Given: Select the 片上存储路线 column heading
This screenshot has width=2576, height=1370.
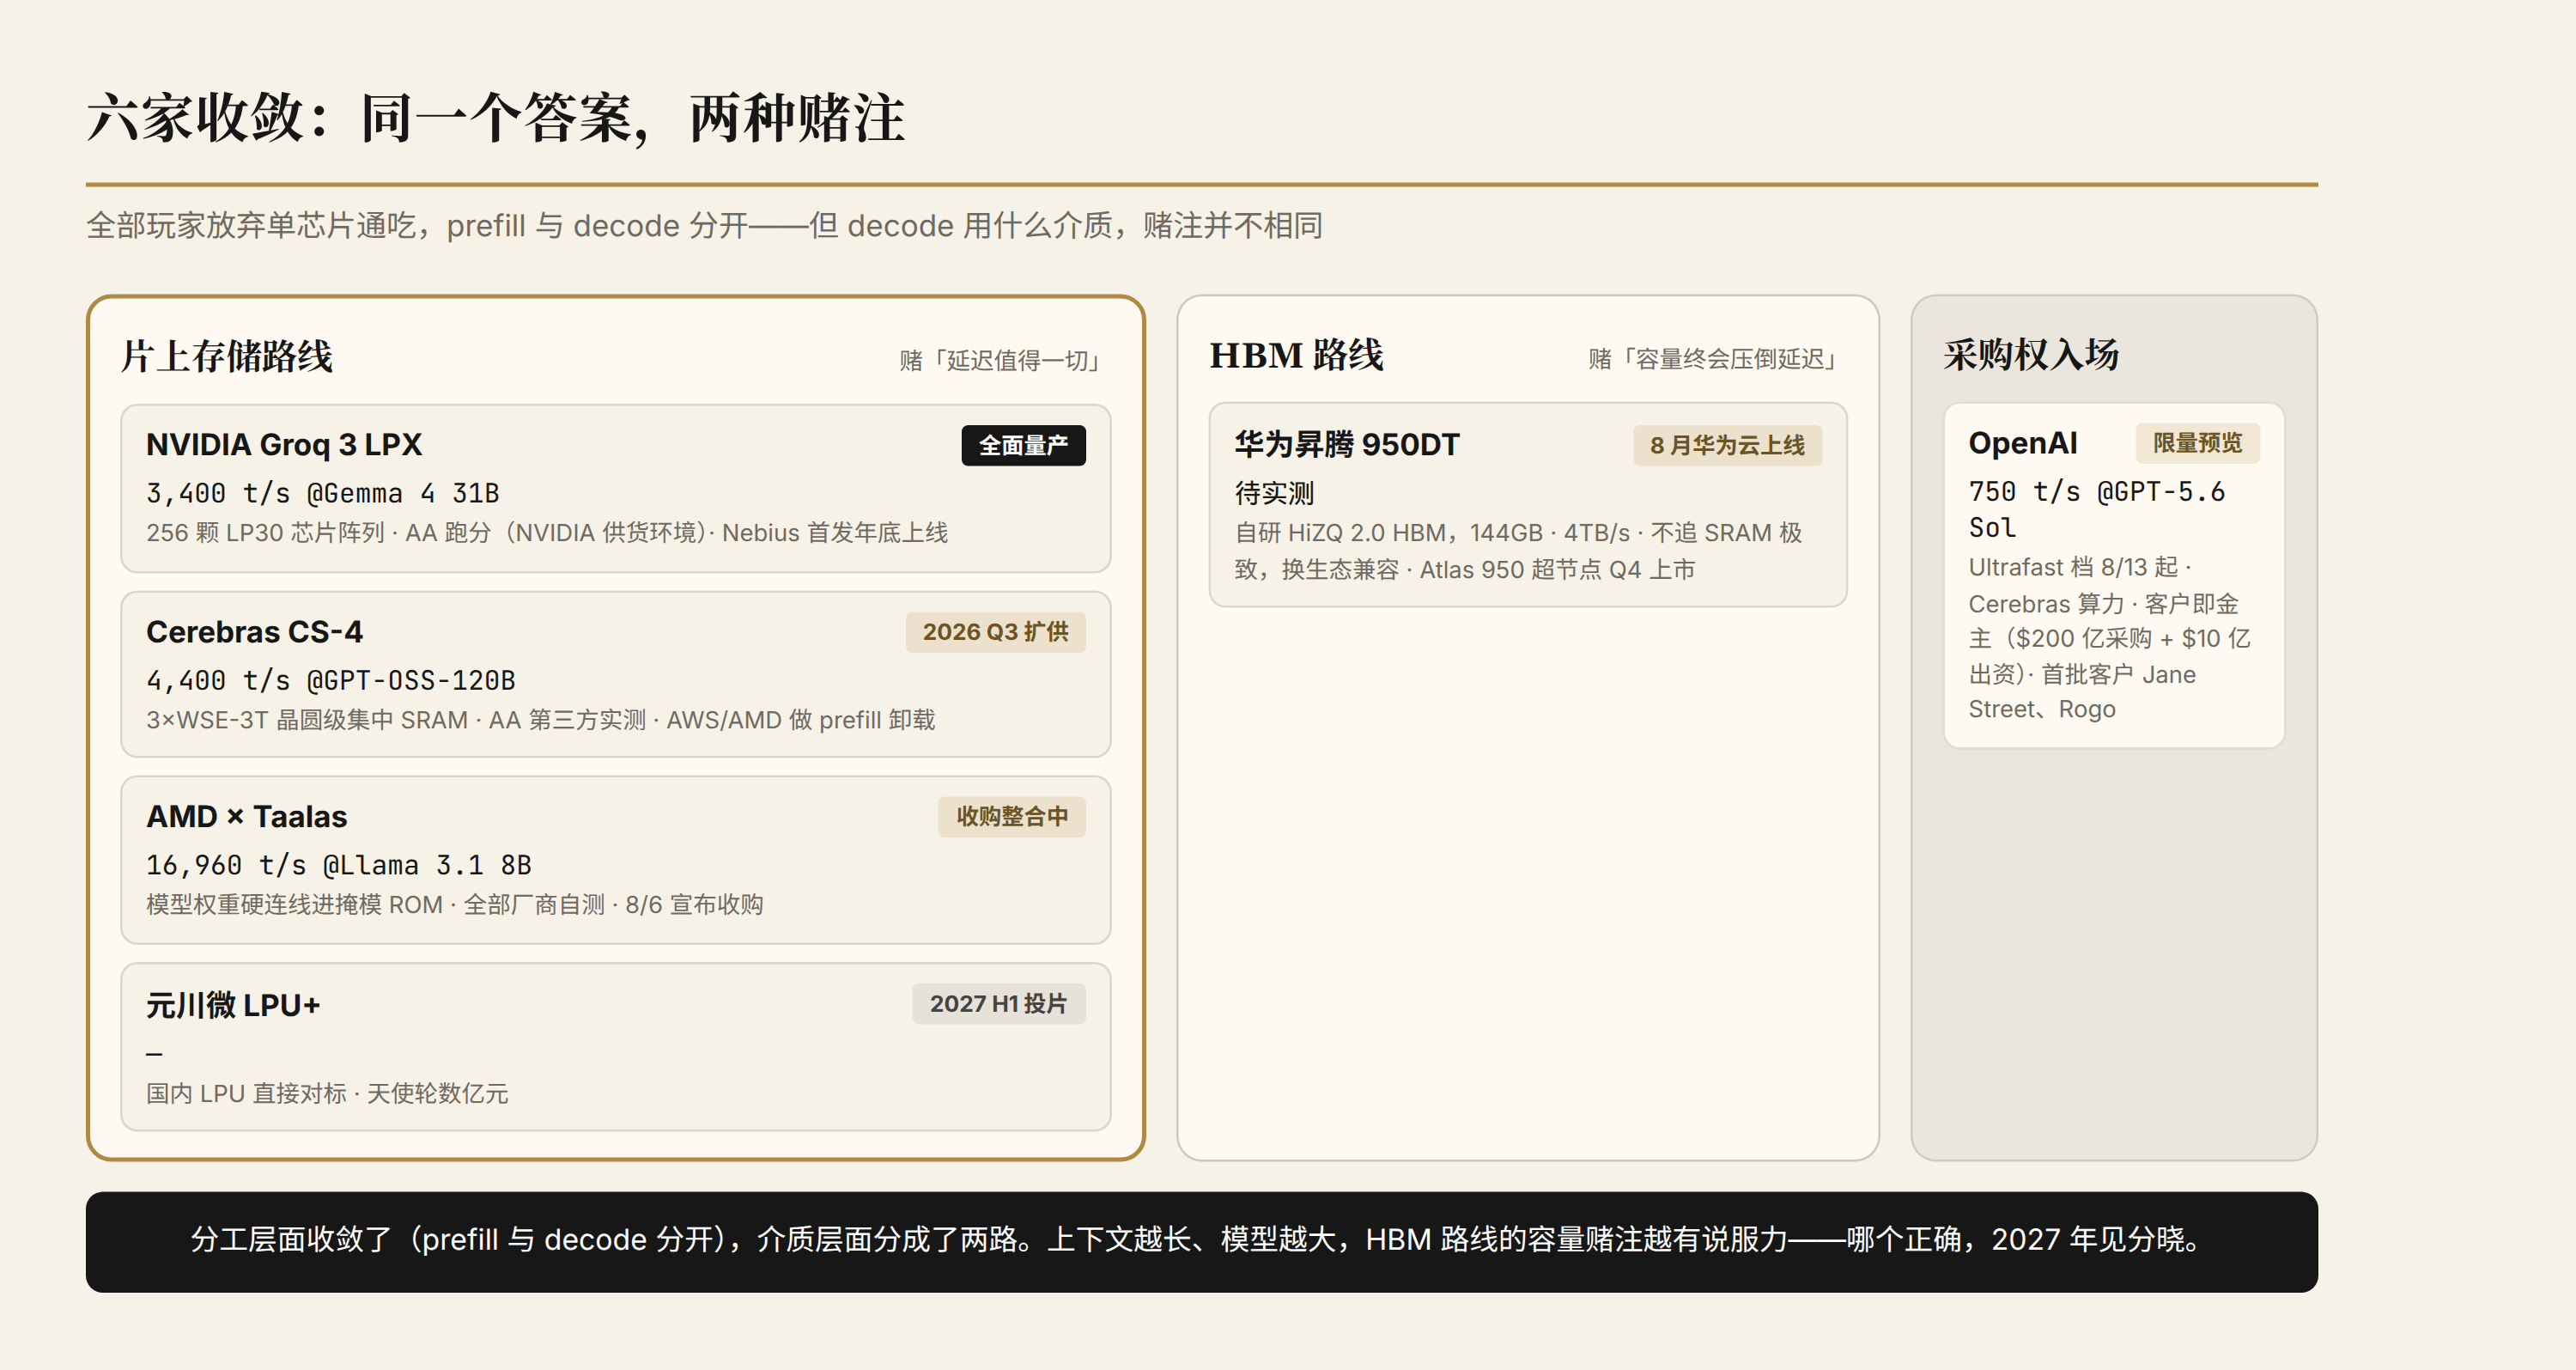Looking at the screenshot, I should click(227, 356).
